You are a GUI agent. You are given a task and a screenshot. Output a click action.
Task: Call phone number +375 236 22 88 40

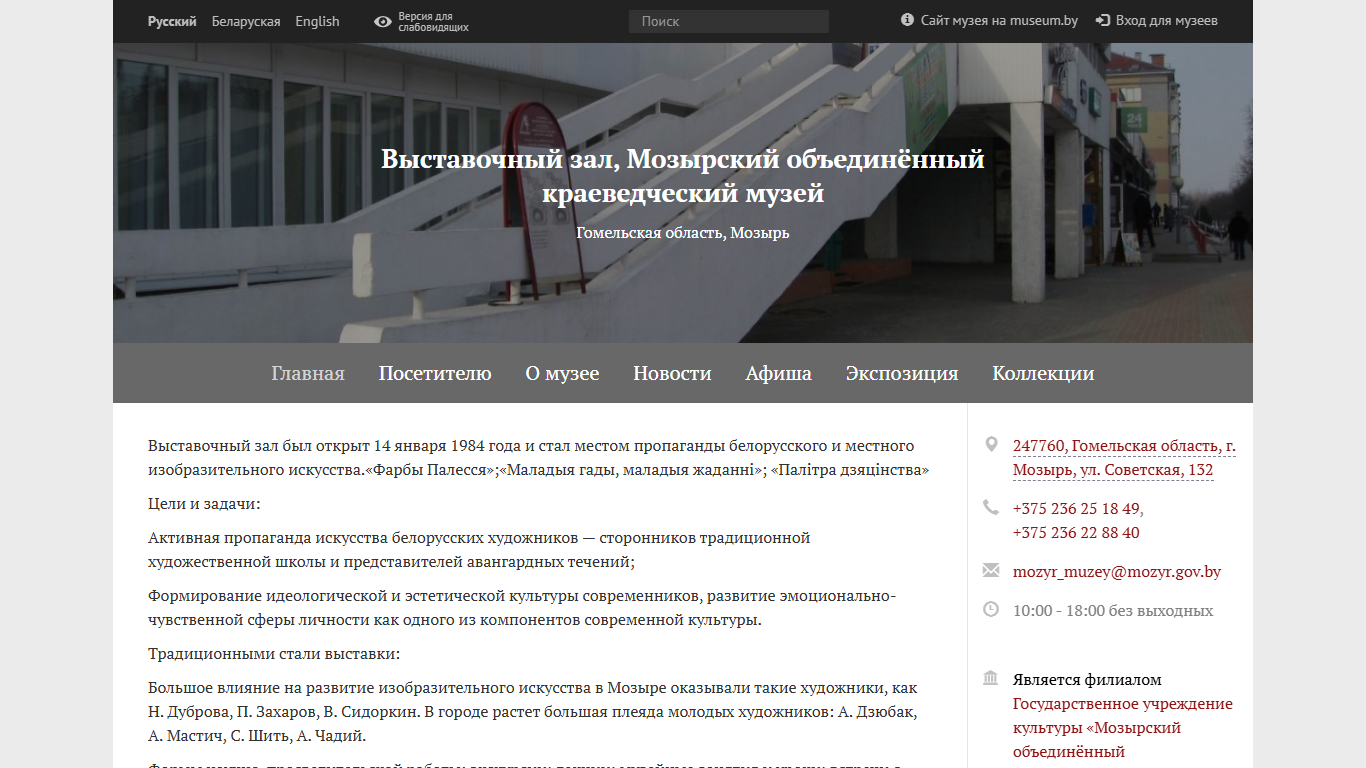[x=1076, y=533]
